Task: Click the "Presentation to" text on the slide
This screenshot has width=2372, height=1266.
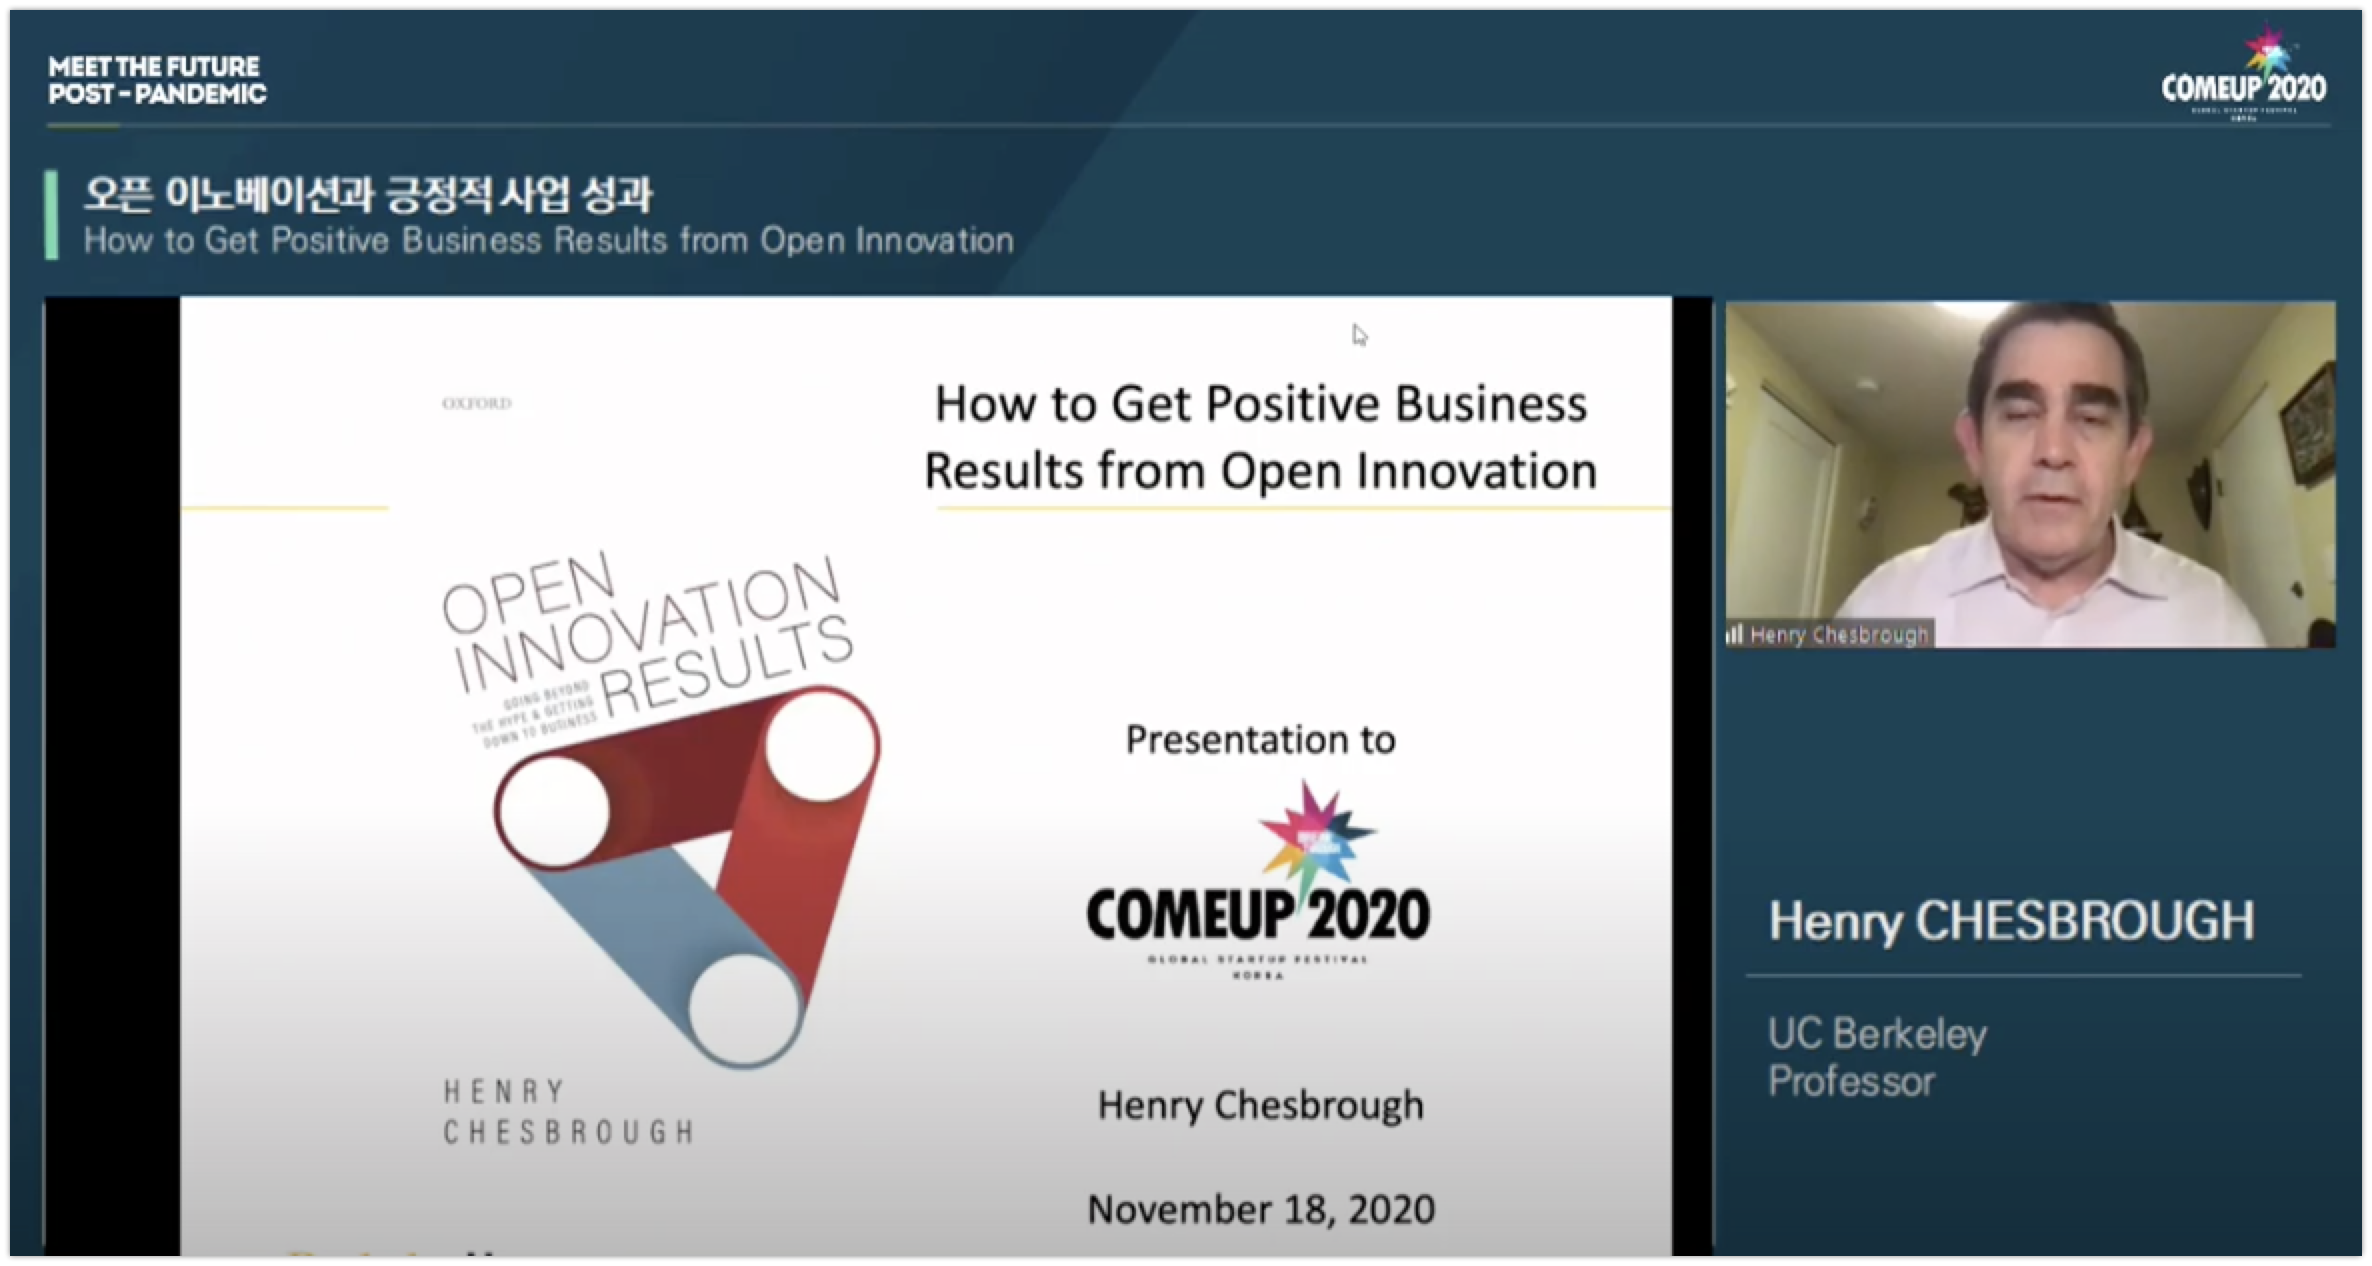Action: (1260, 740)
